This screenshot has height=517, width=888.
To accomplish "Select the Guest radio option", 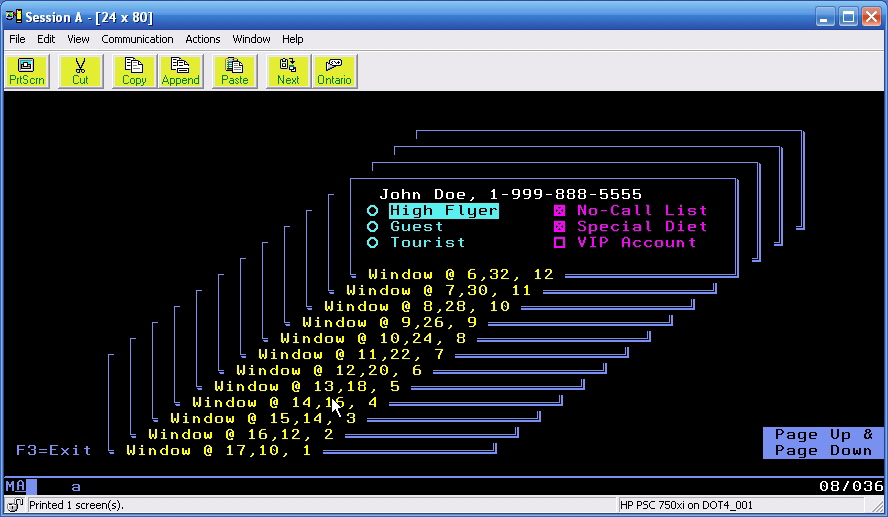I will [x=372, y=227].
